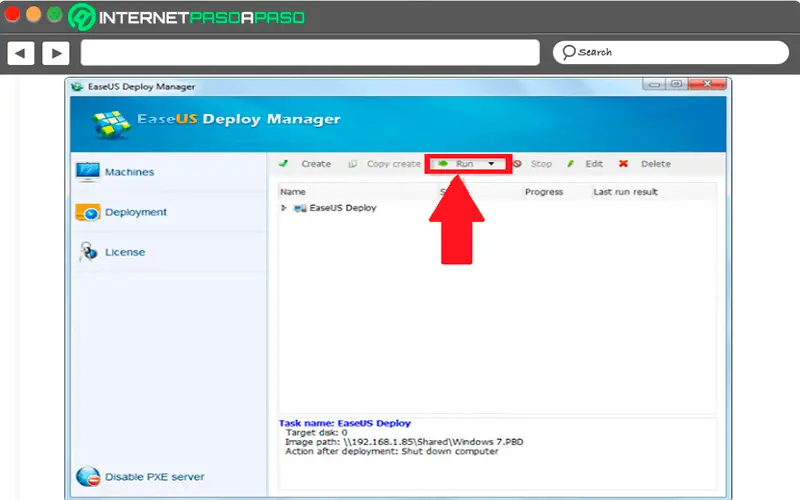This screenshot has width=800, height=500.
Task: Click the browser back arrow button
Action: point(20,53)
